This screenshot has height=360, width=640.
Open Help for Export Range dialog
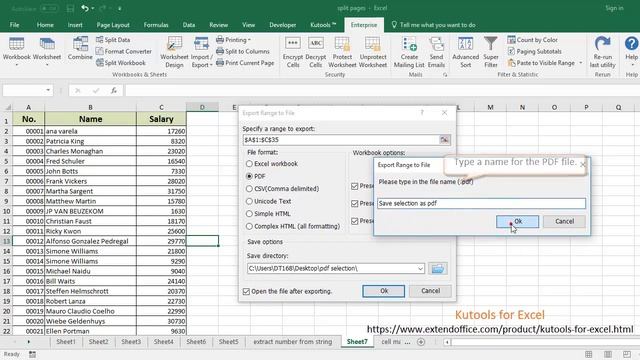click(x=422, y=113)
